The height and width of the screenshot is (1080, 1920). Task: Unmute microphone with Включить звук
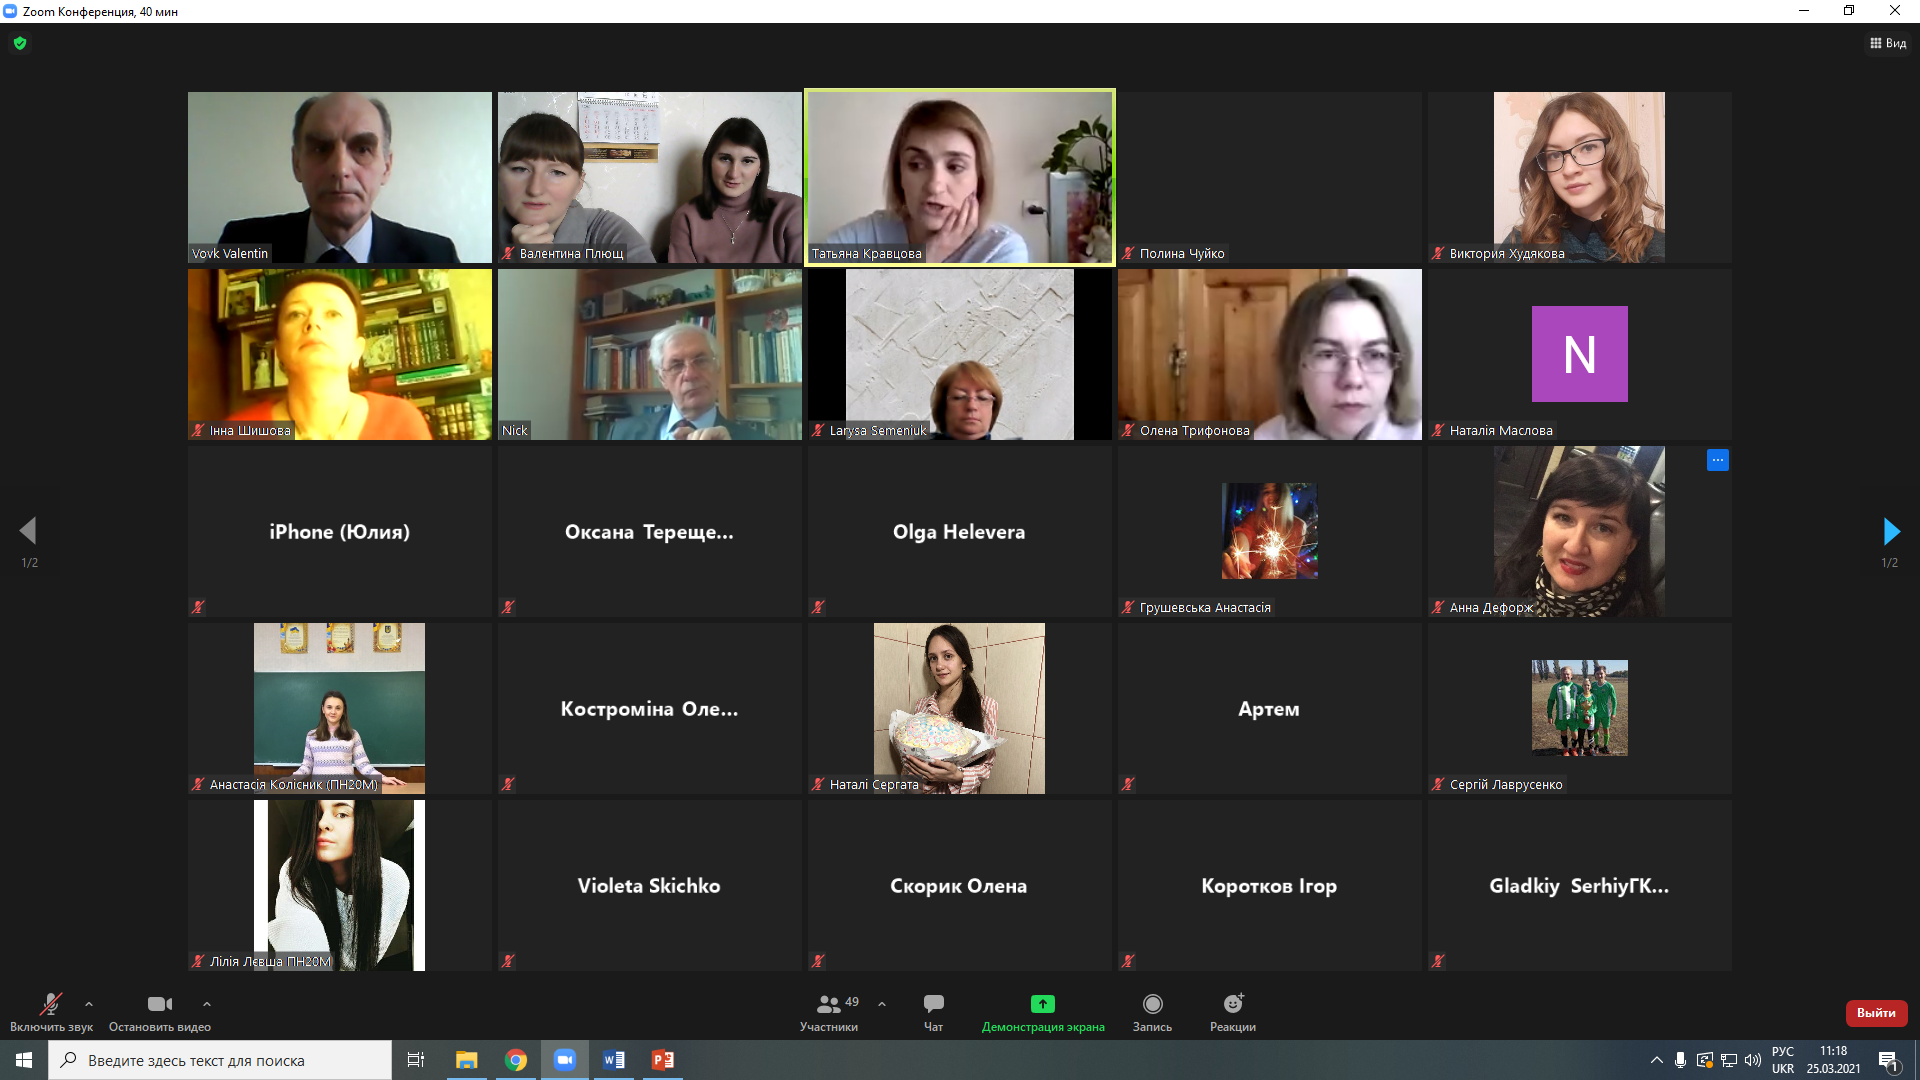click(x=50, y=1004)
